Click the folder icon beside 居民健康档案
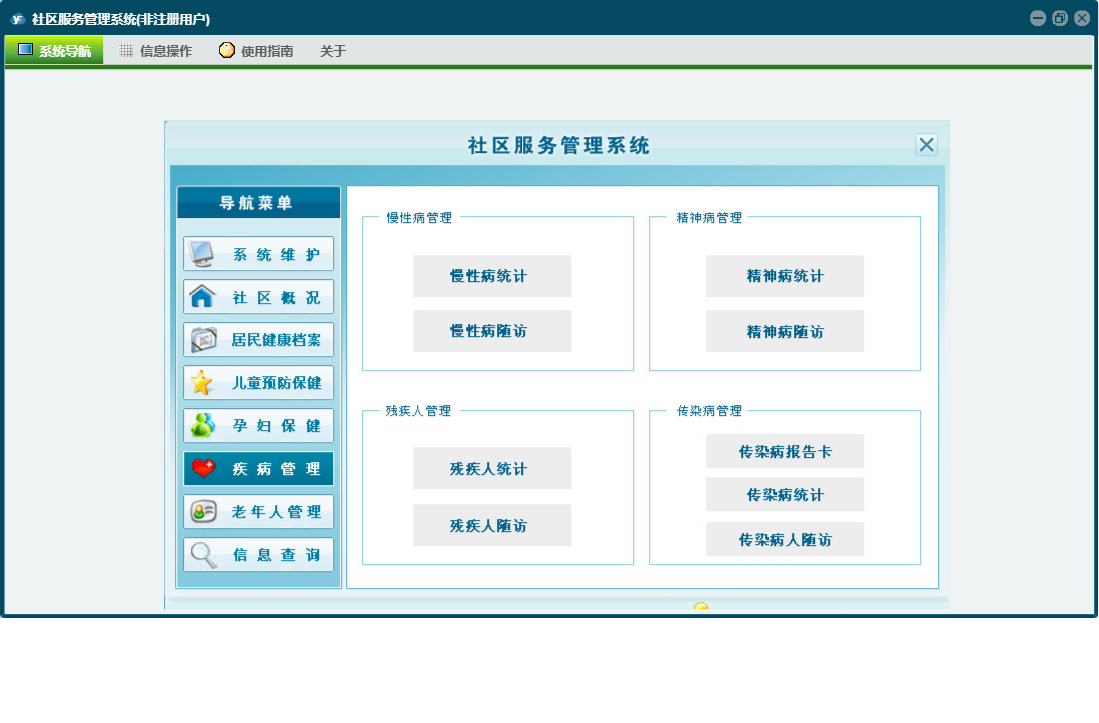1099x723 pixels. pos(203,340)
